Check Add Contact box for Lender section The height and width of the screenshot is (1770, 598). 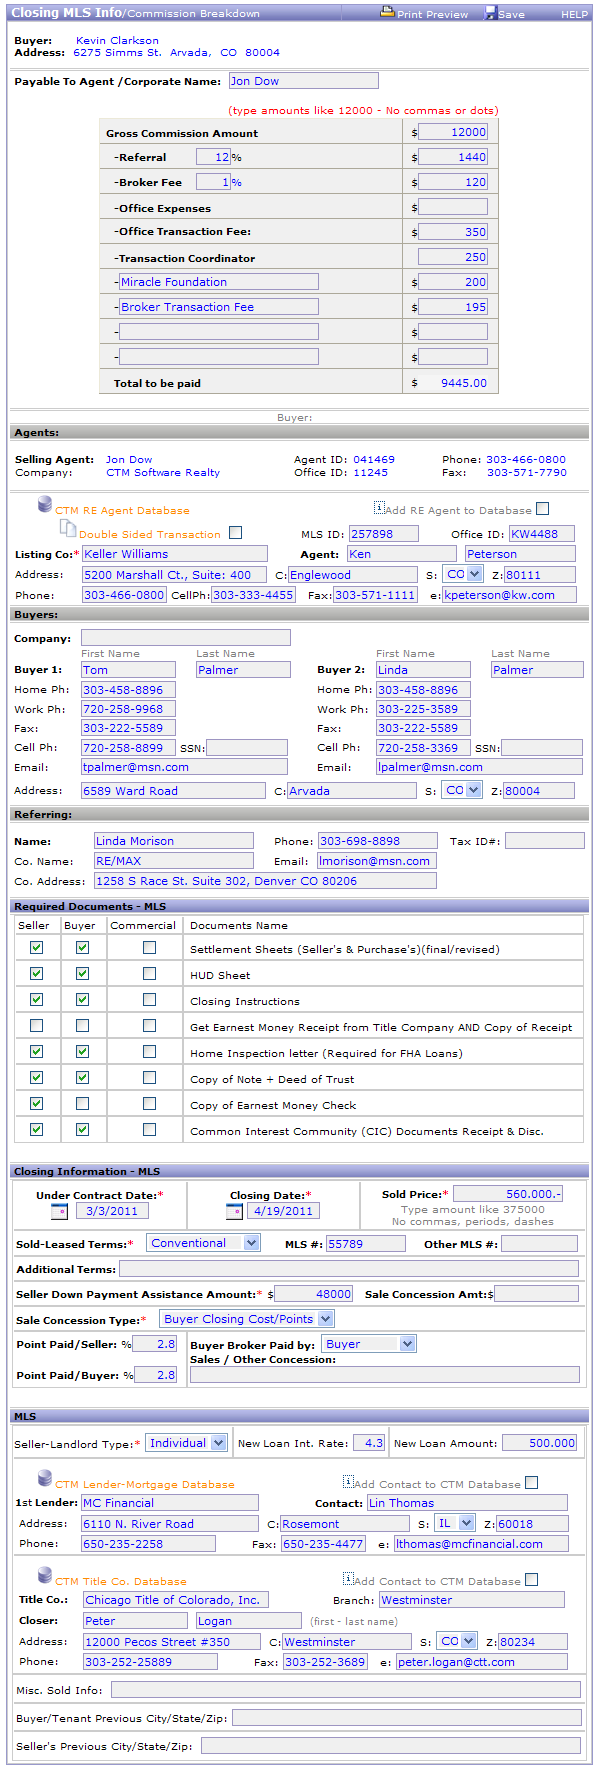click(531, 1483)
